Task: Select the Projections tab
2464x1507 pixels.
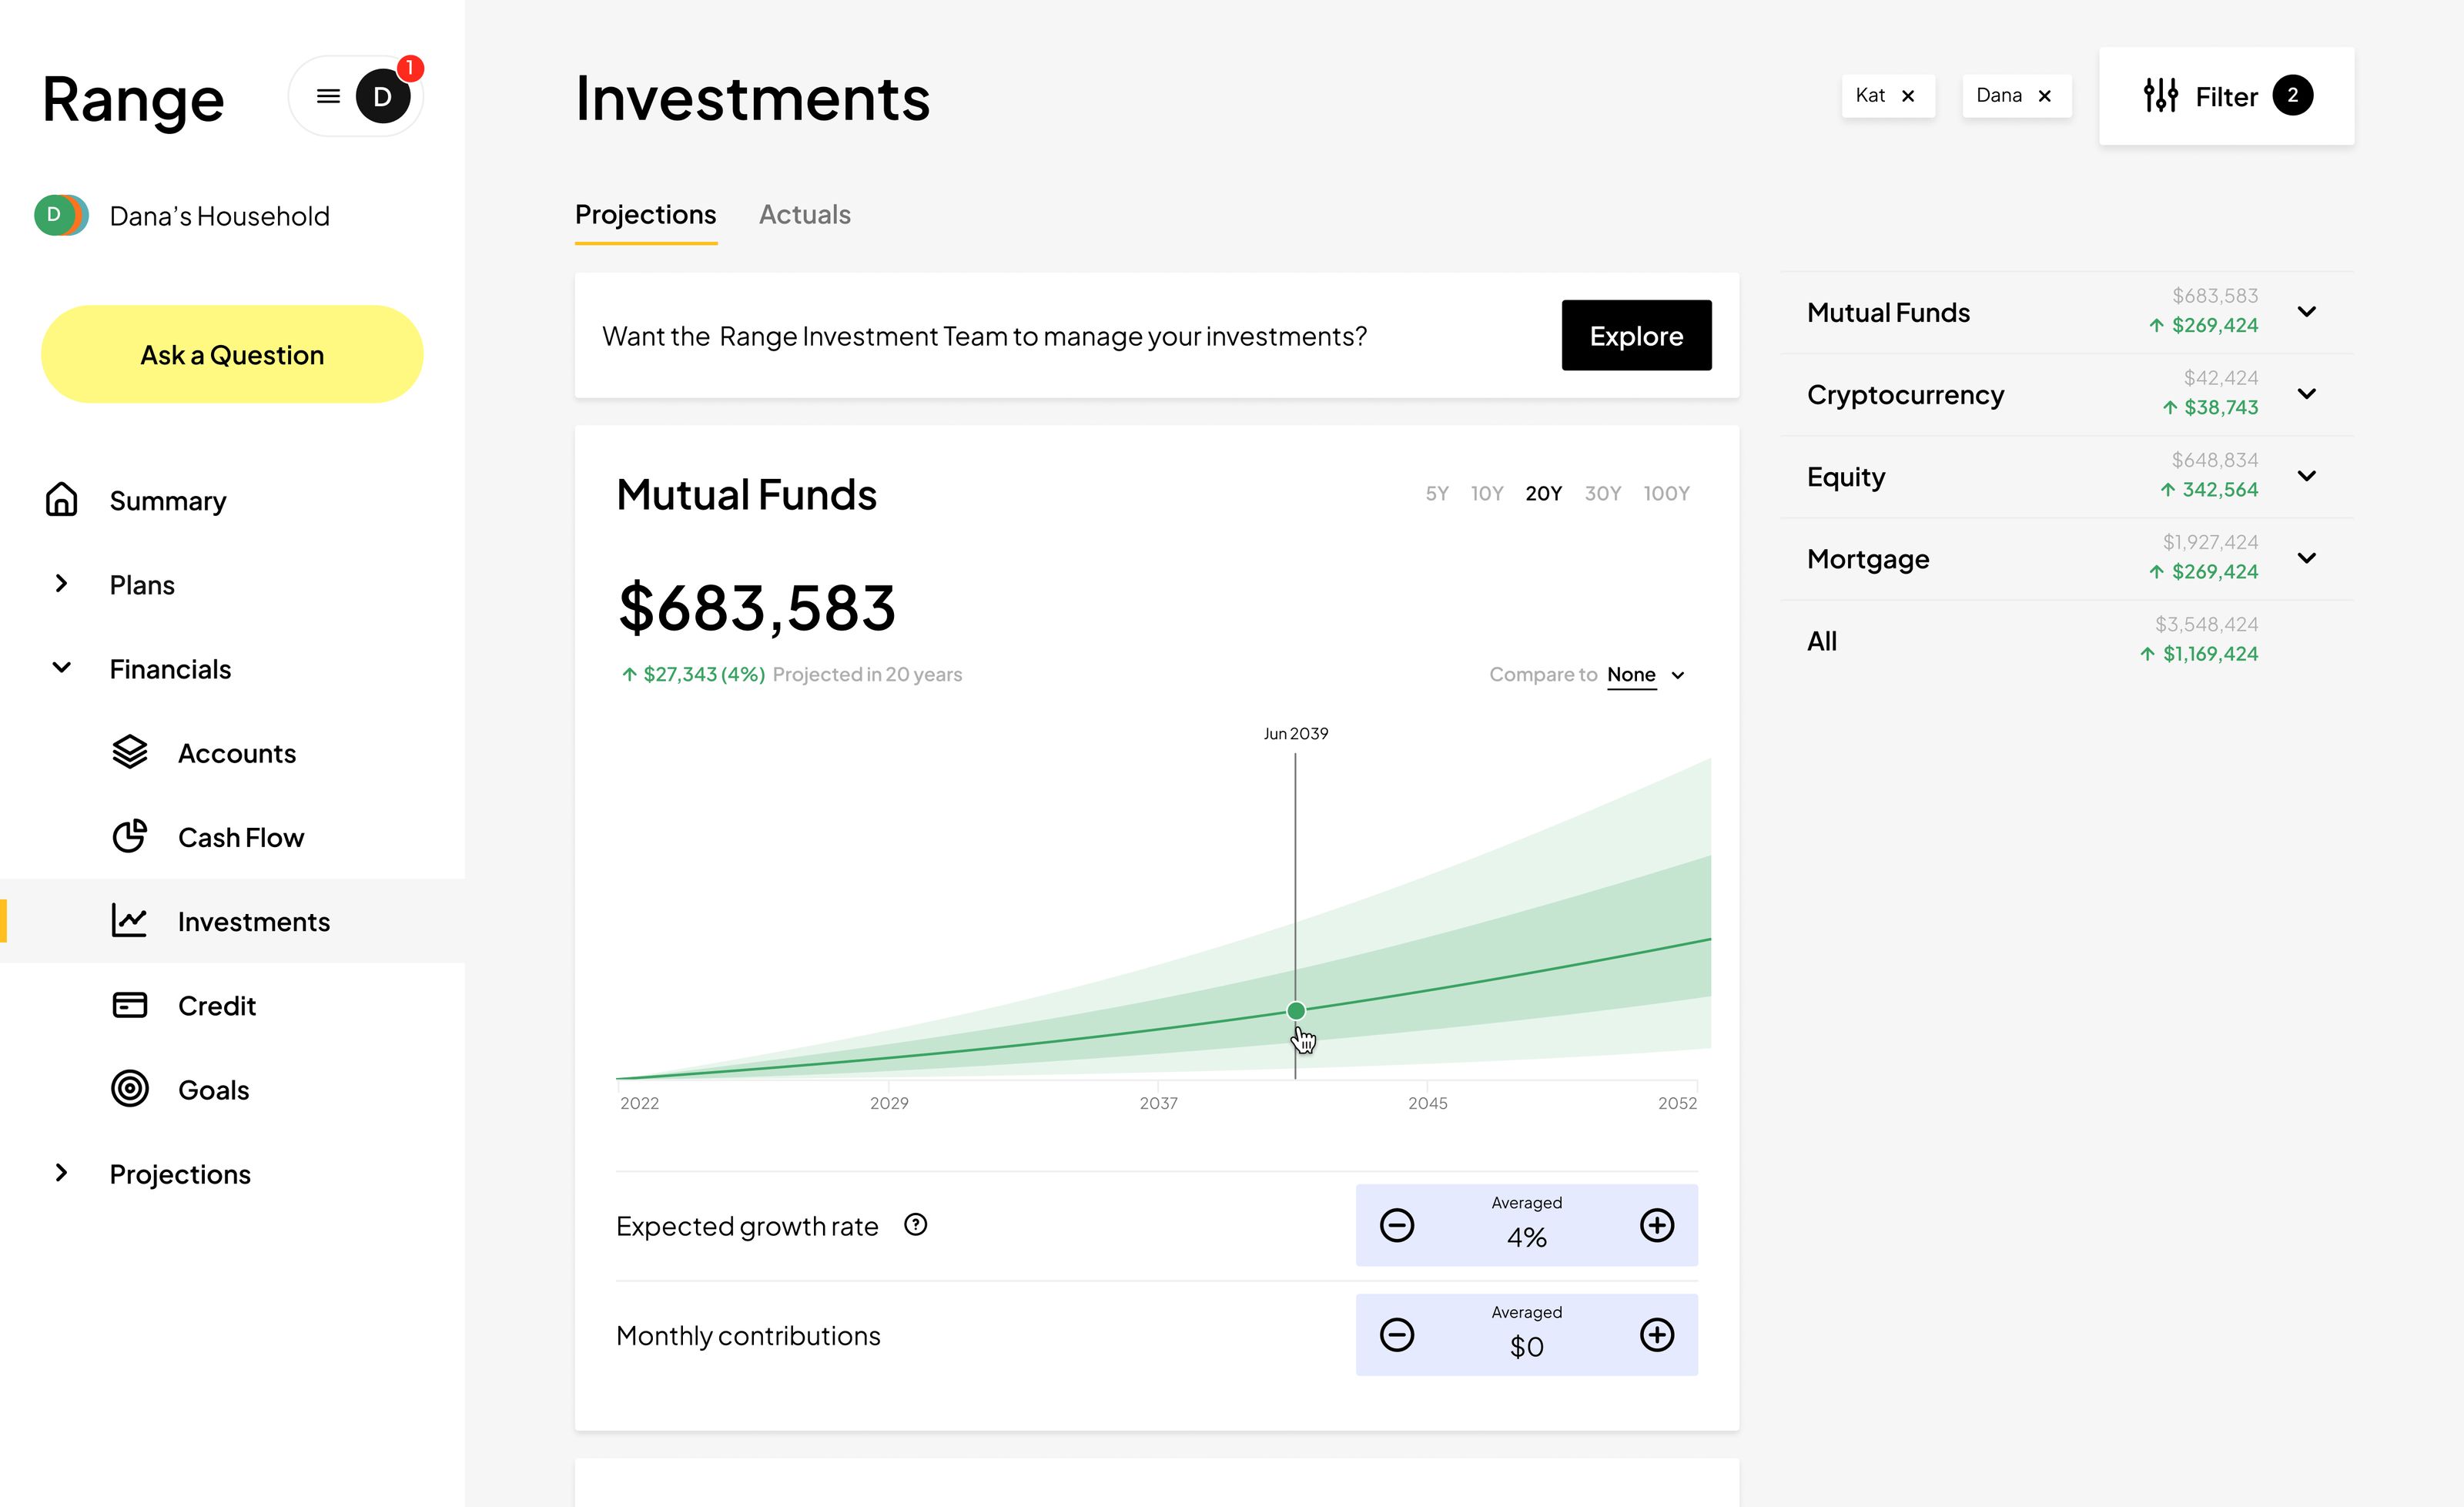Action: click(645, 214)
